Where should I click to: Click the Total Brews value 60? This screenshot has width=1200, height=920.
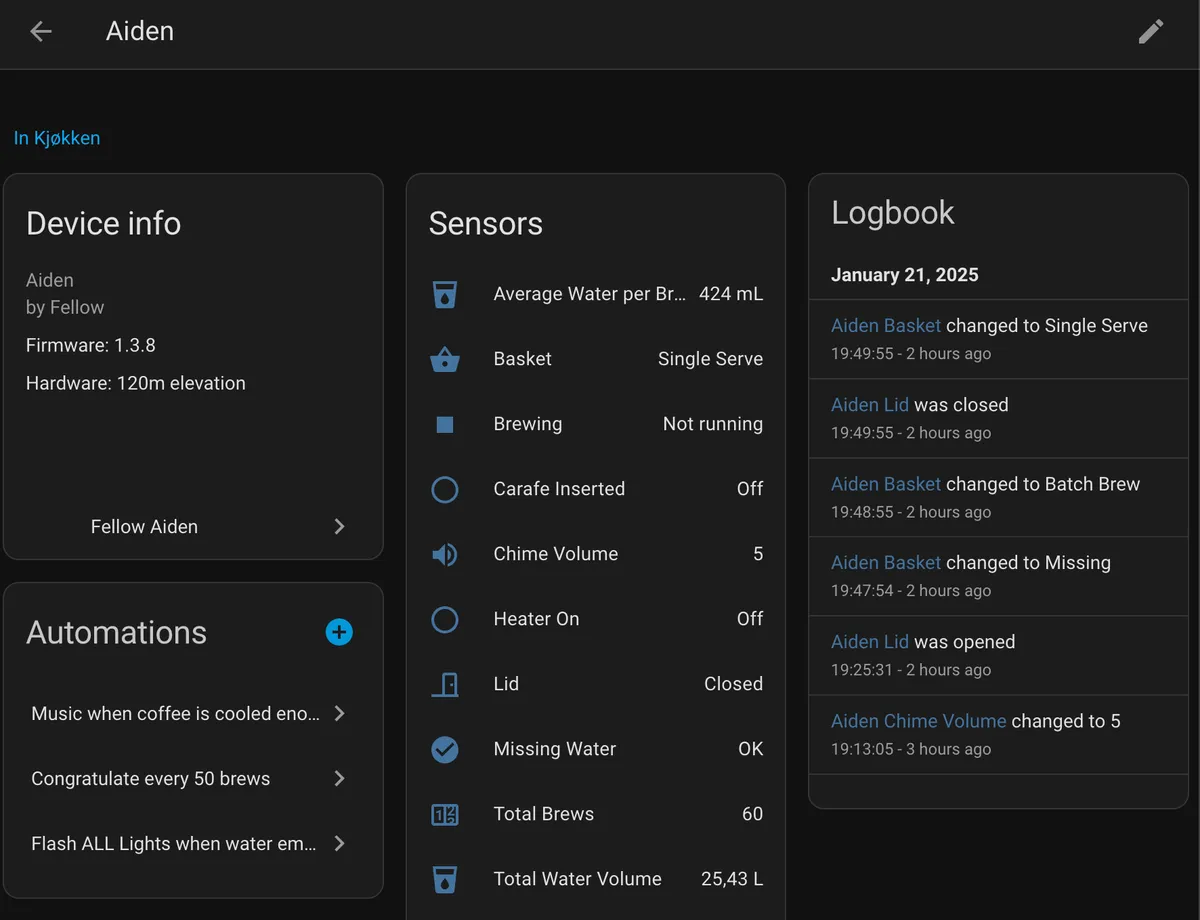coord(752,814)
